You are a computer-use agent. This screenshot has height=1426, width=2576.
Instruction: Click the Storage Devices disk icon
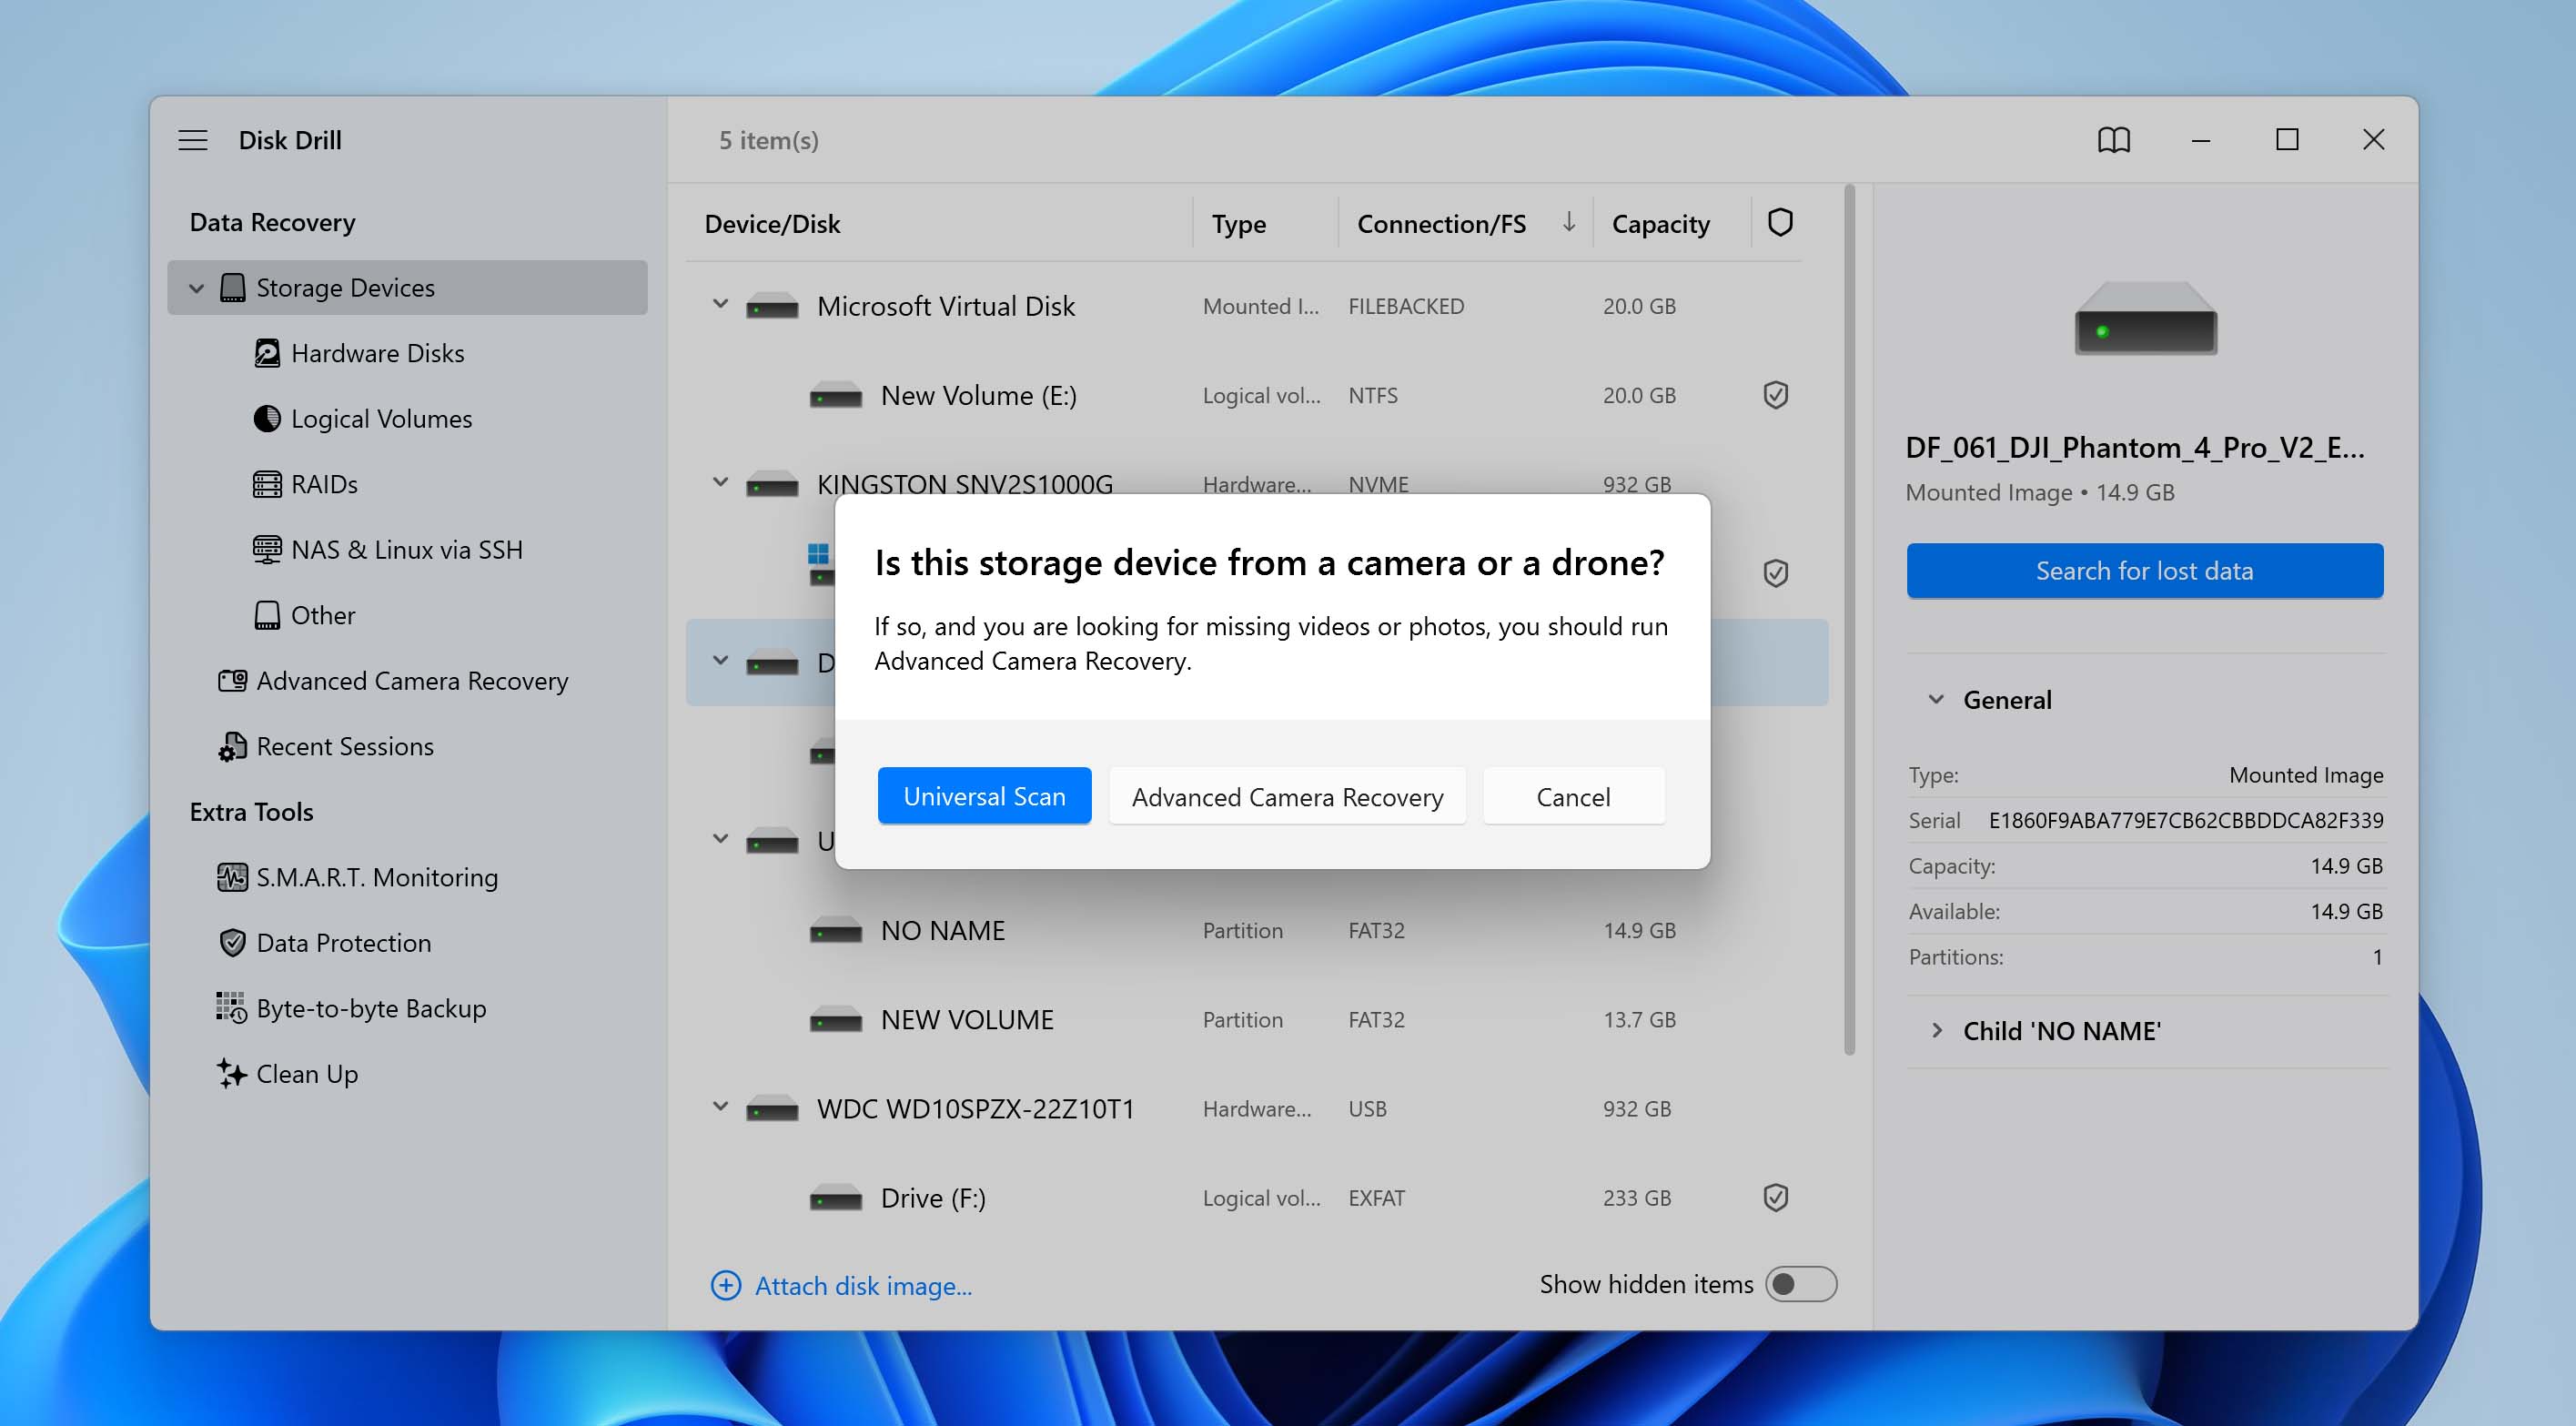(x=232, y=288)
